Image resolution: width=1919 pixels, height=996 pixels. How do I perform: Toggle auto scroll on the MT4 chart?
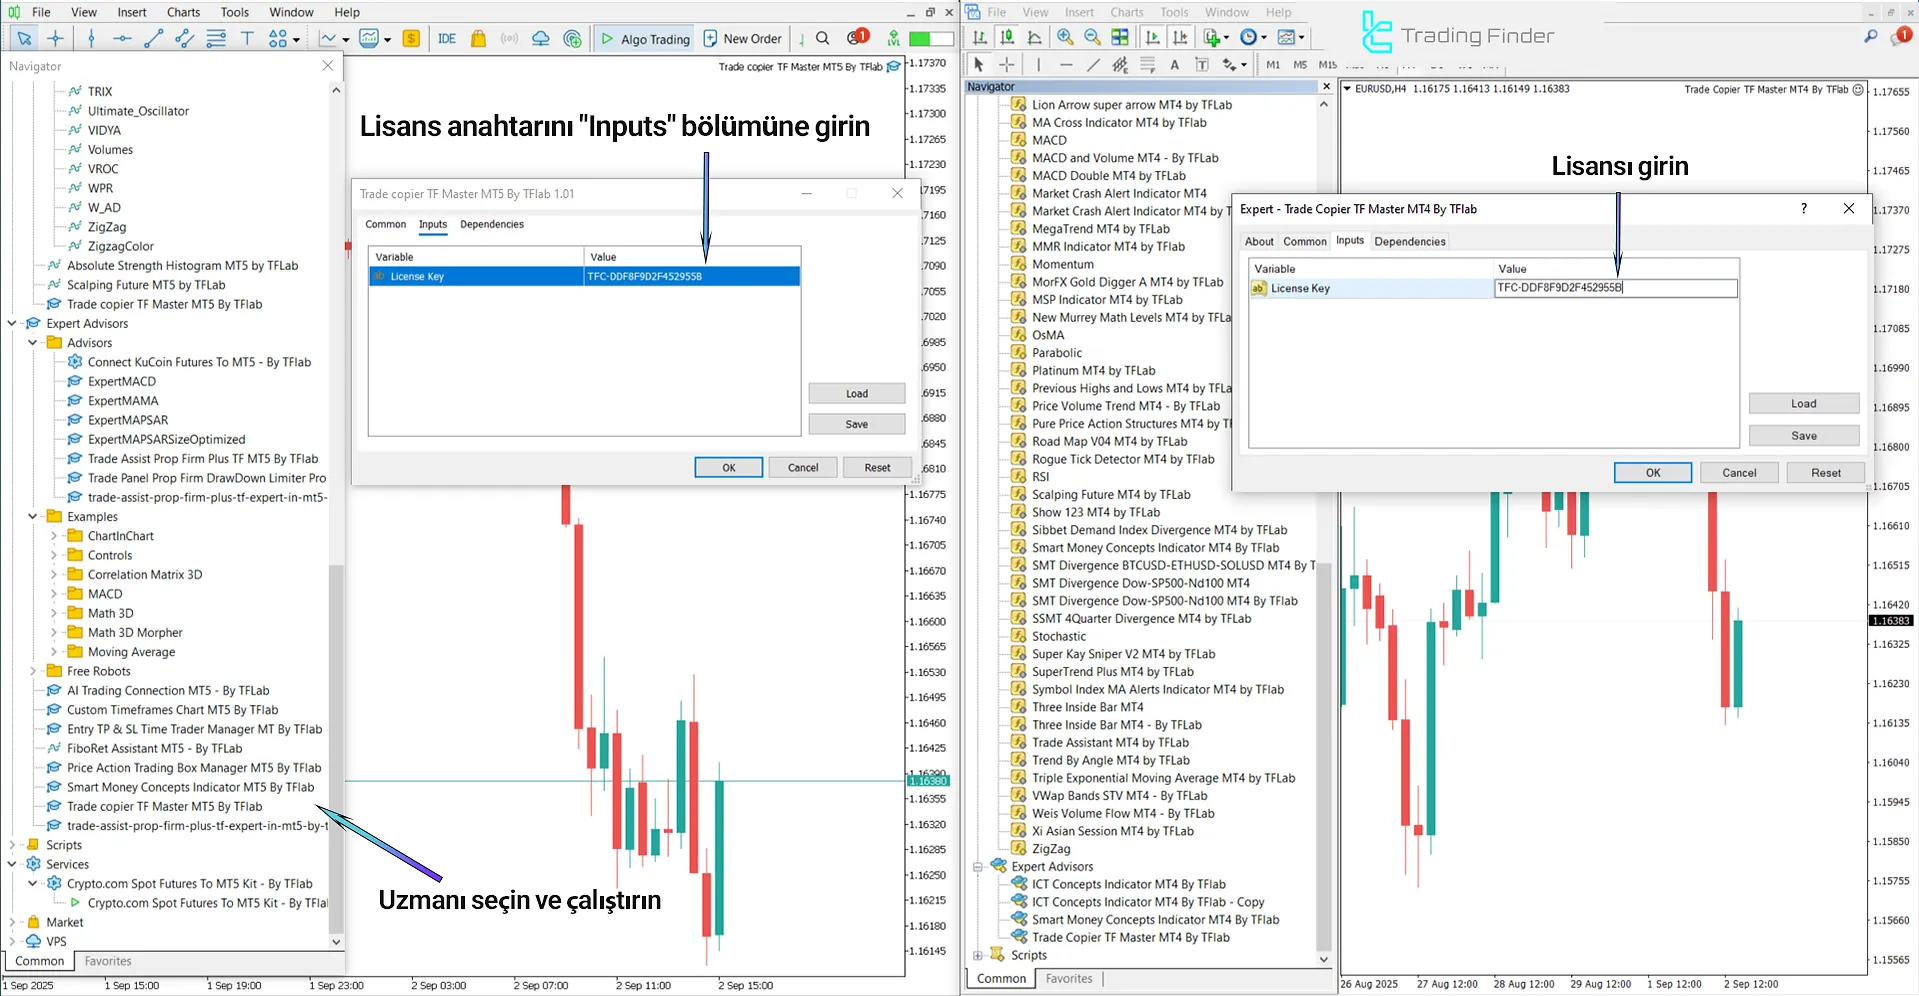click(x=1152, y=37)
